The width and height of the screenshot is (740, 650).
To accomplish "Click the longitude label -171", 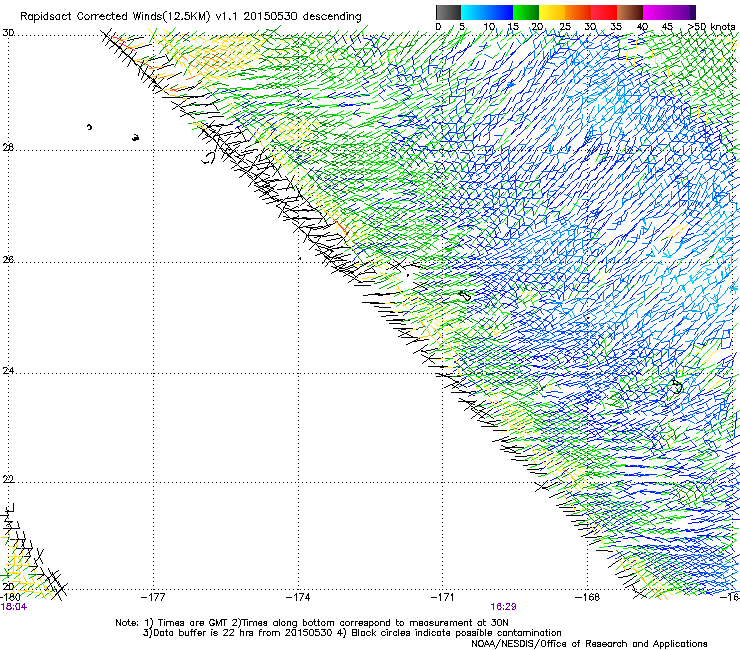I will tap(443, 597).
